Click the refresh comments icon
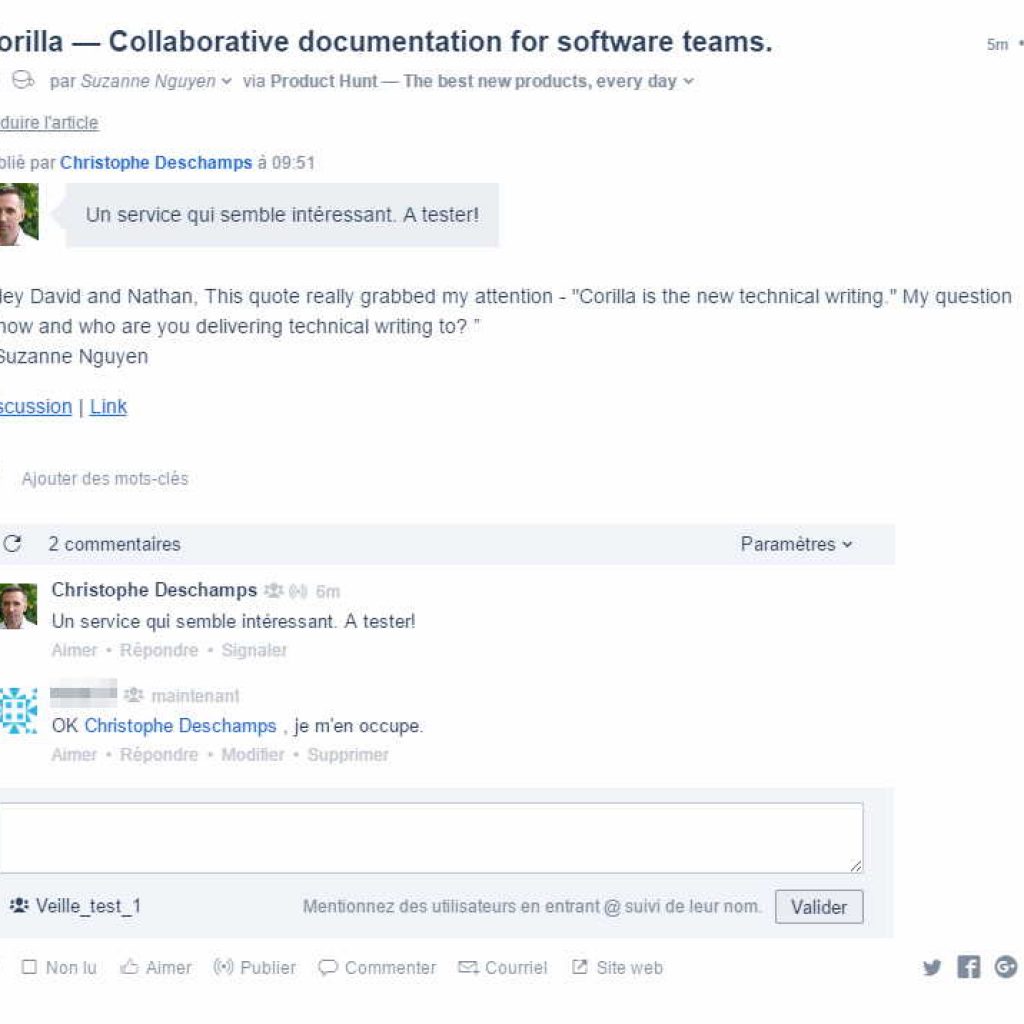Image resolution: width=1024 pixels, height=1024 pixels. 12,543
